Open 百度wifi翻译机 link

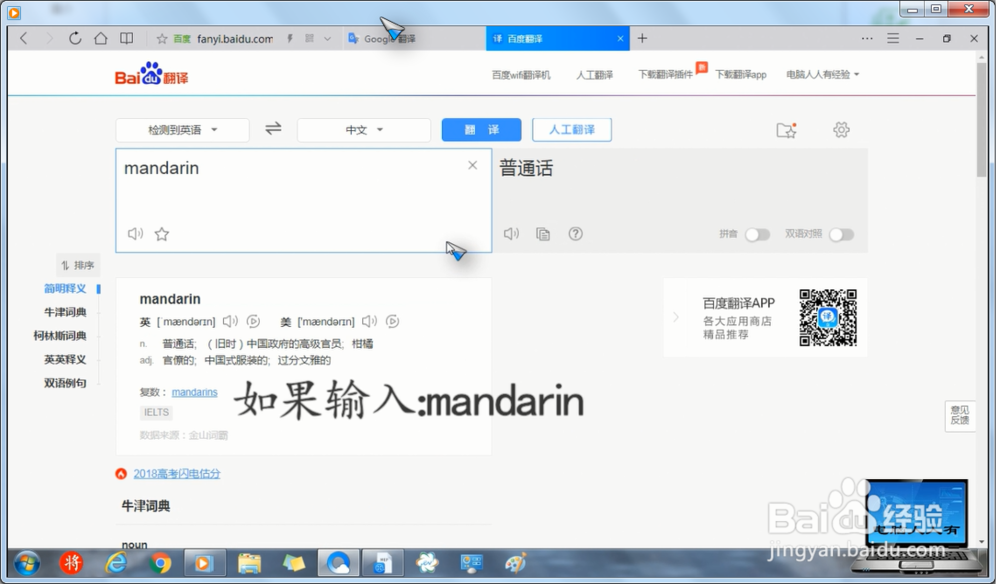(x=521, y=75)
